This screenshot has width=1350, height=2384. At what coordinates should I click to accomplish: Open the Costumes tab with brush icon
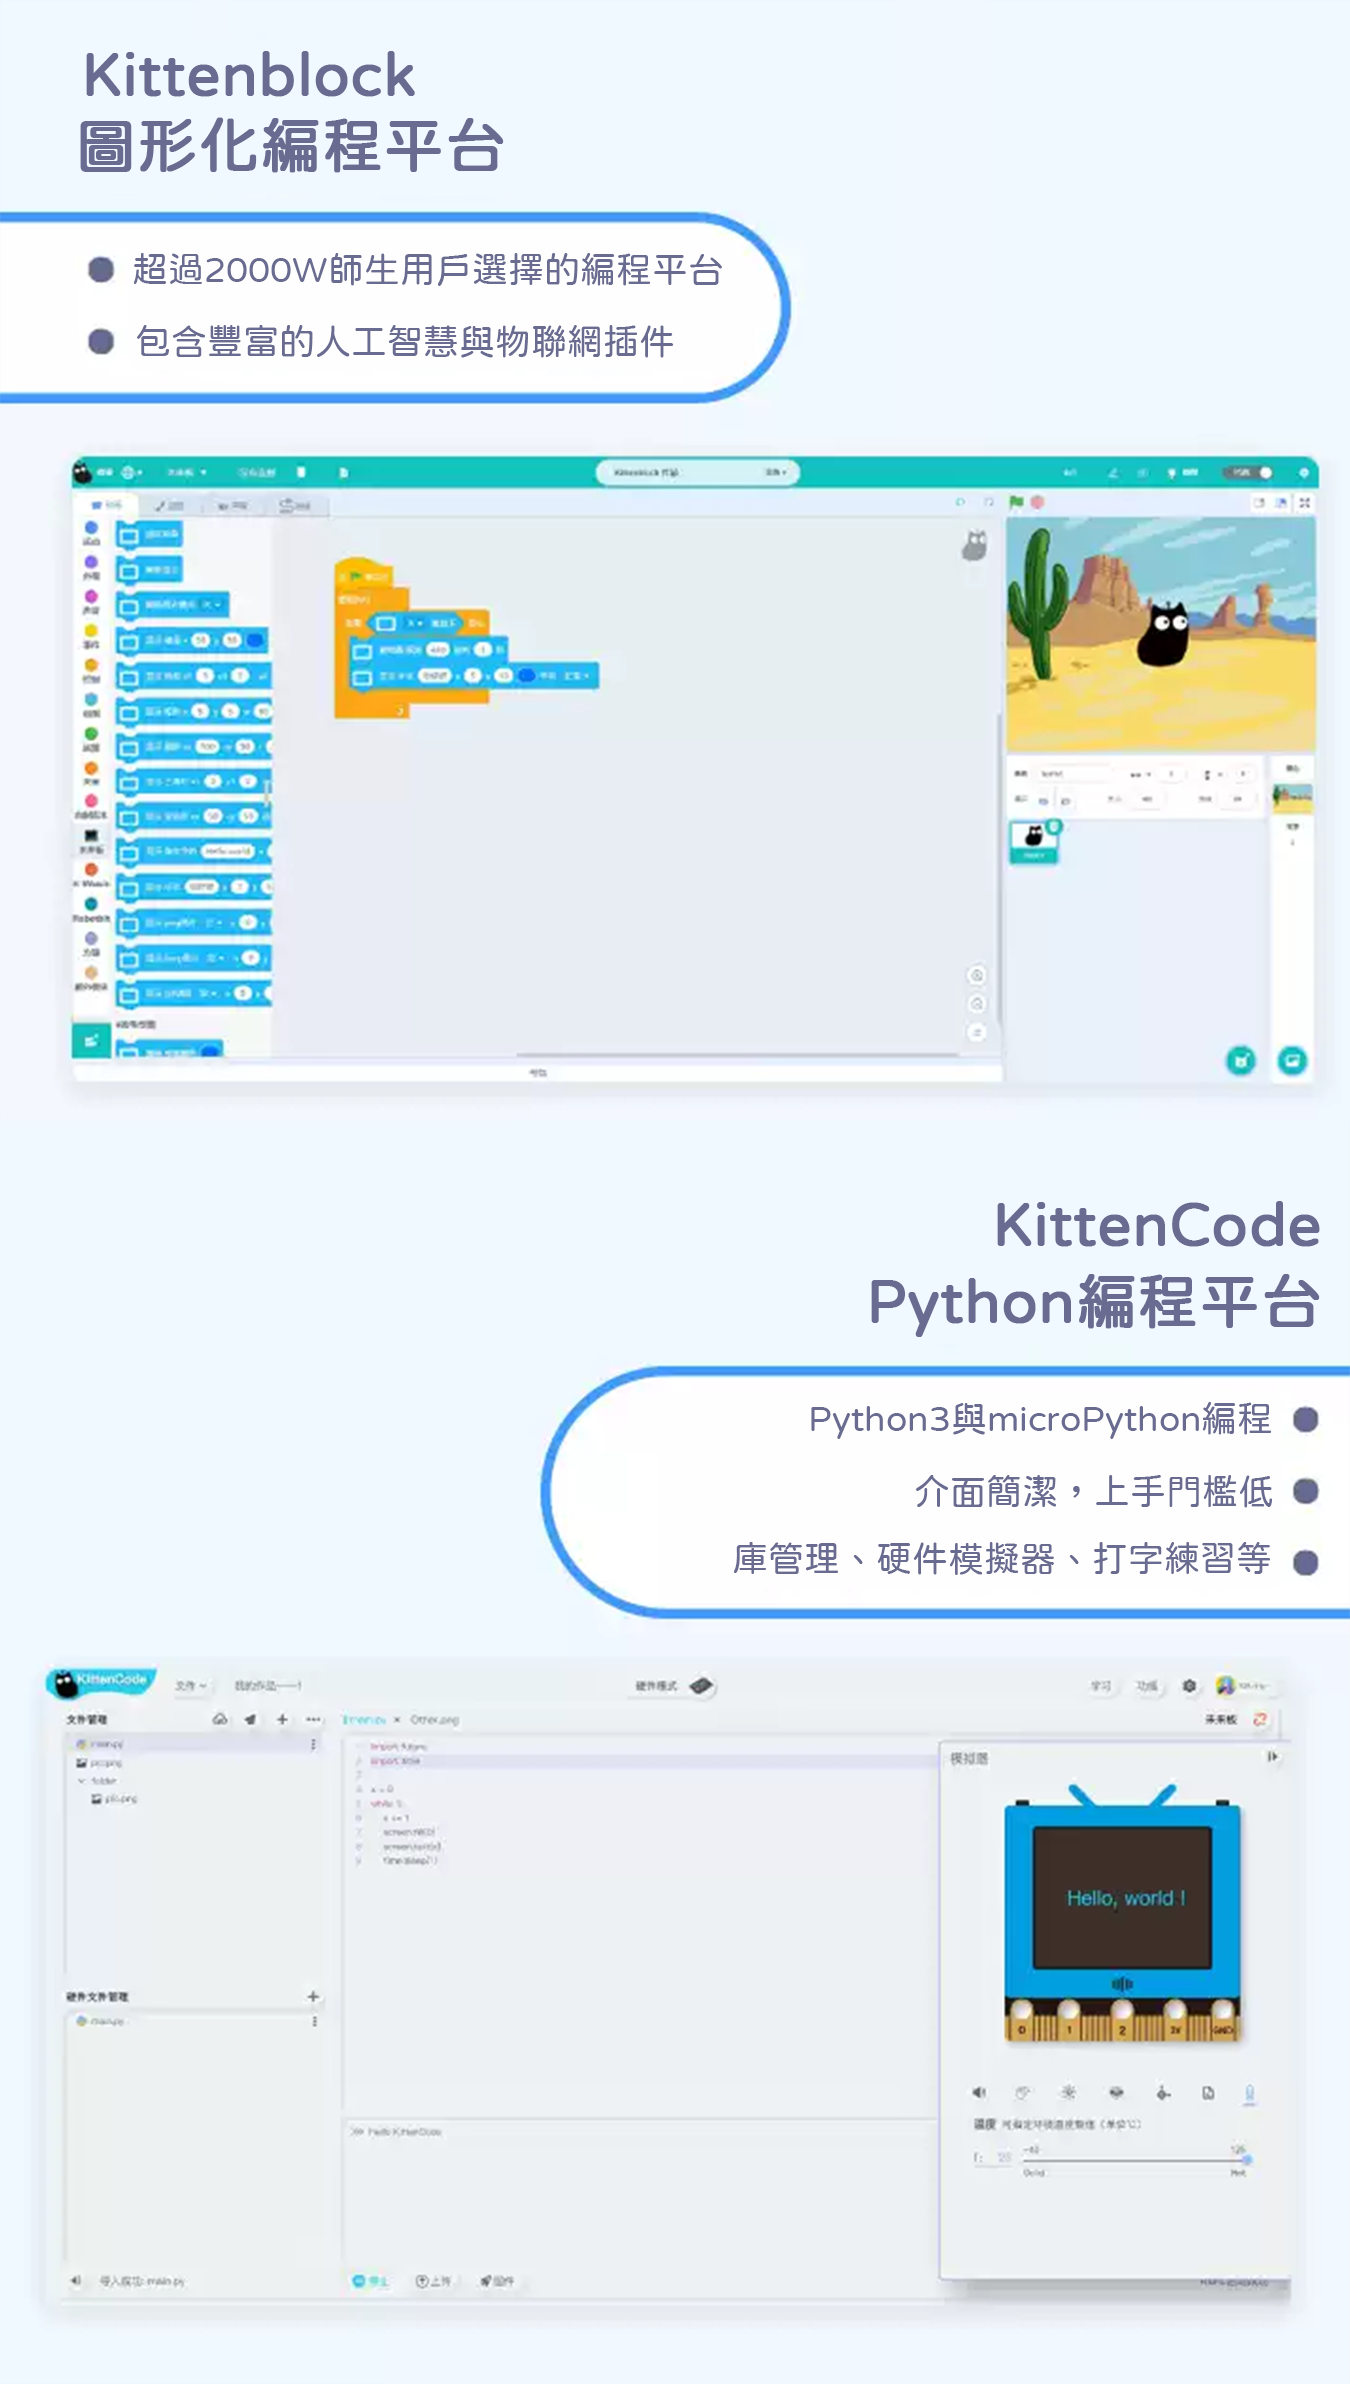170,506
